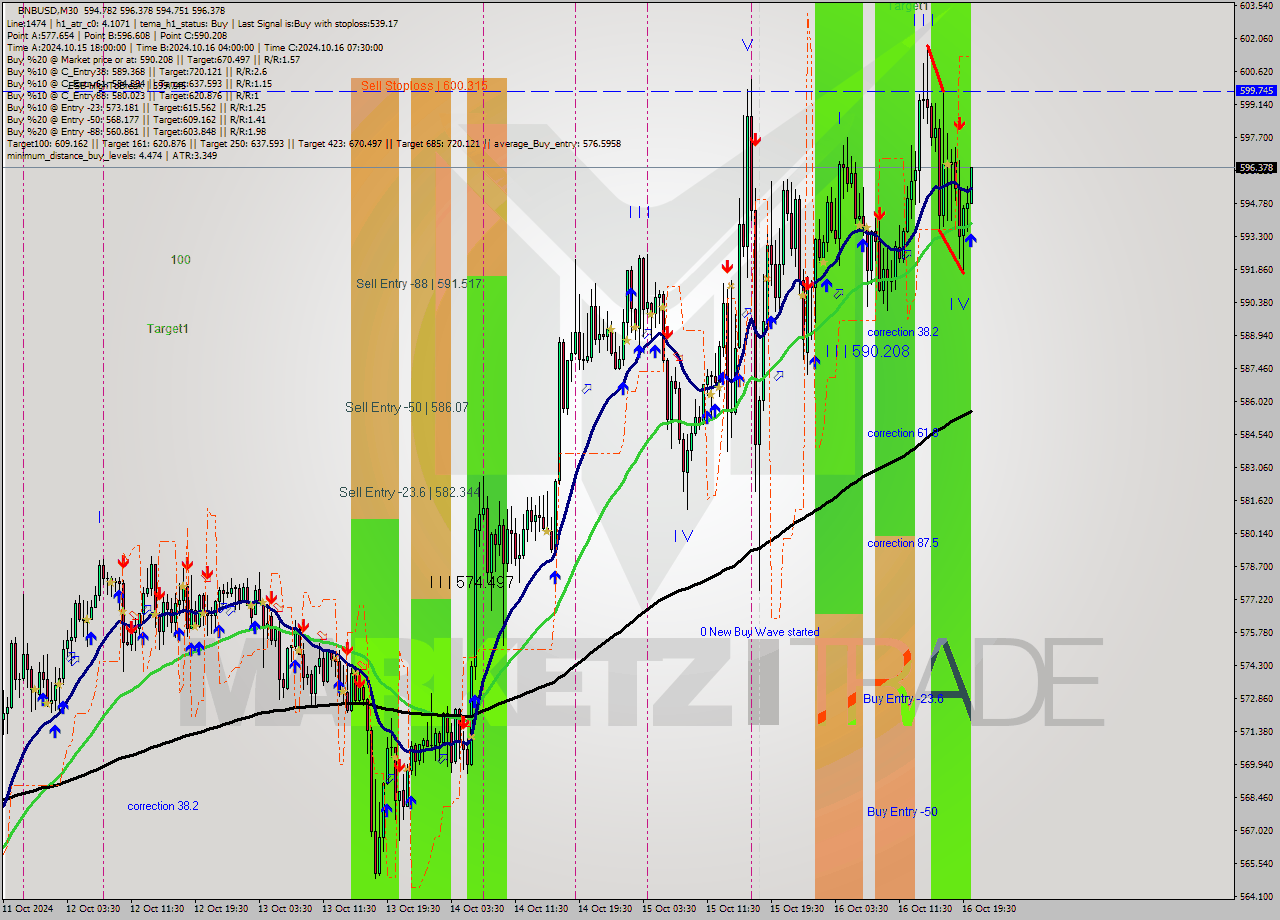1280x920 pixels.
Task: Select the 'correction 61.8' label
Action: 903,433
